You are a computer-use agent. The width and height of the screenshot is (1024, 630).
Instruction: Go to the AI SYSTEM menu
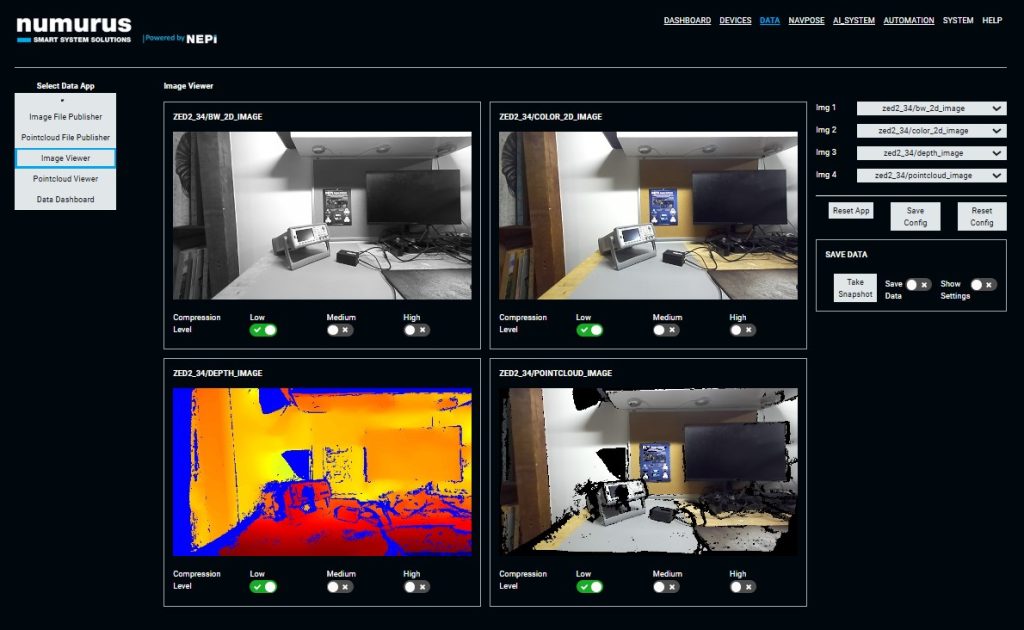pos(853,21)
